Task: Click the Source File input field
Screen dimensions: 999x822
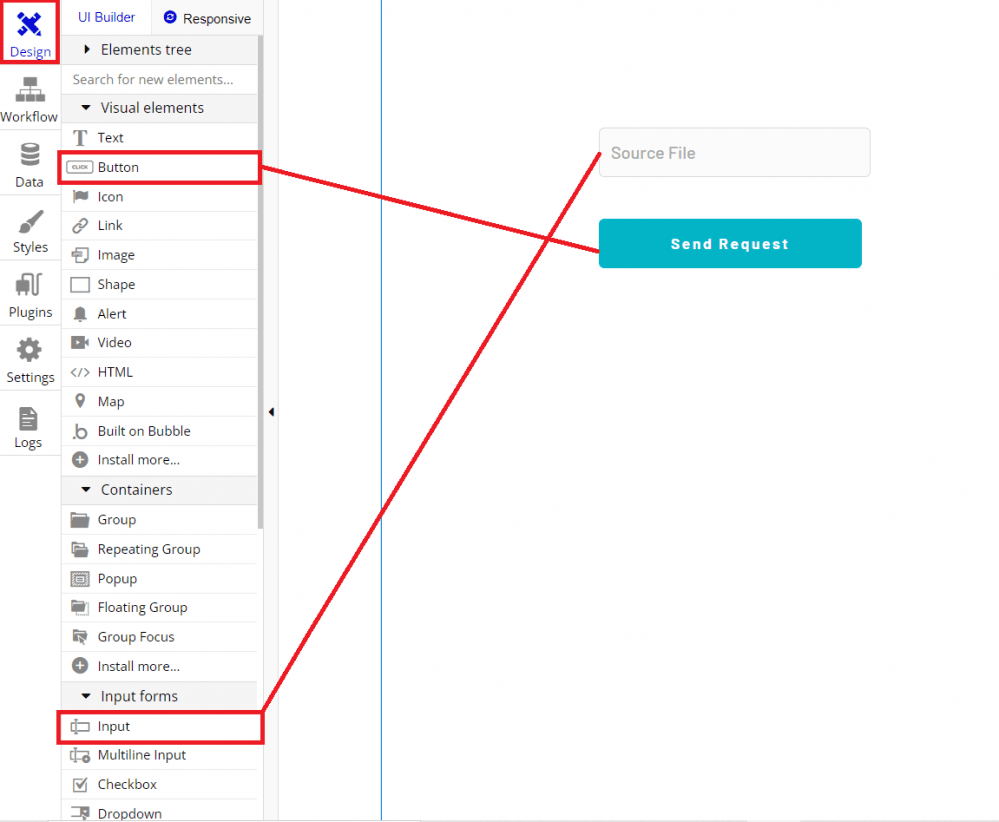Action: pyautogui.click(x=734, y=153)
